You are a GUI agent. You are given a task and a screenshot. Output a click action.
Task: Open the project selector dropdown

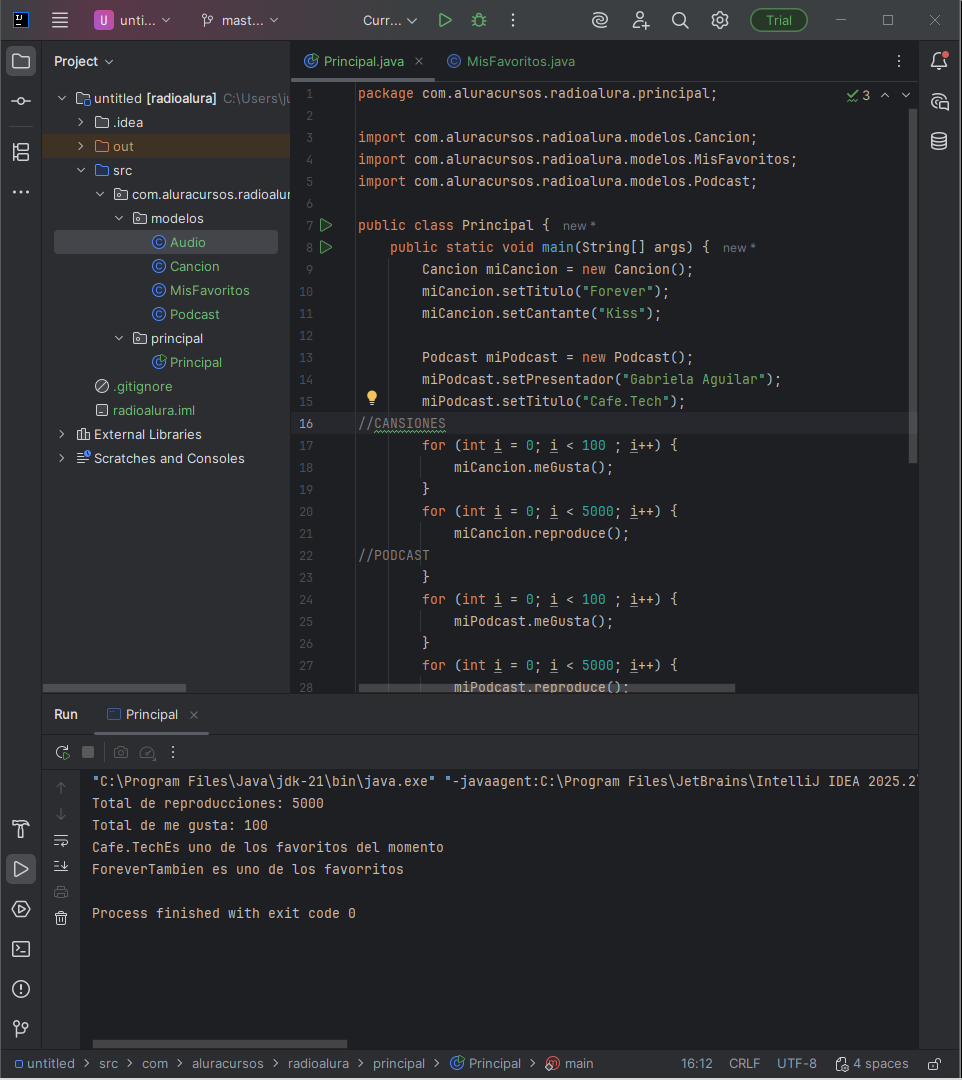pos(132,20)
